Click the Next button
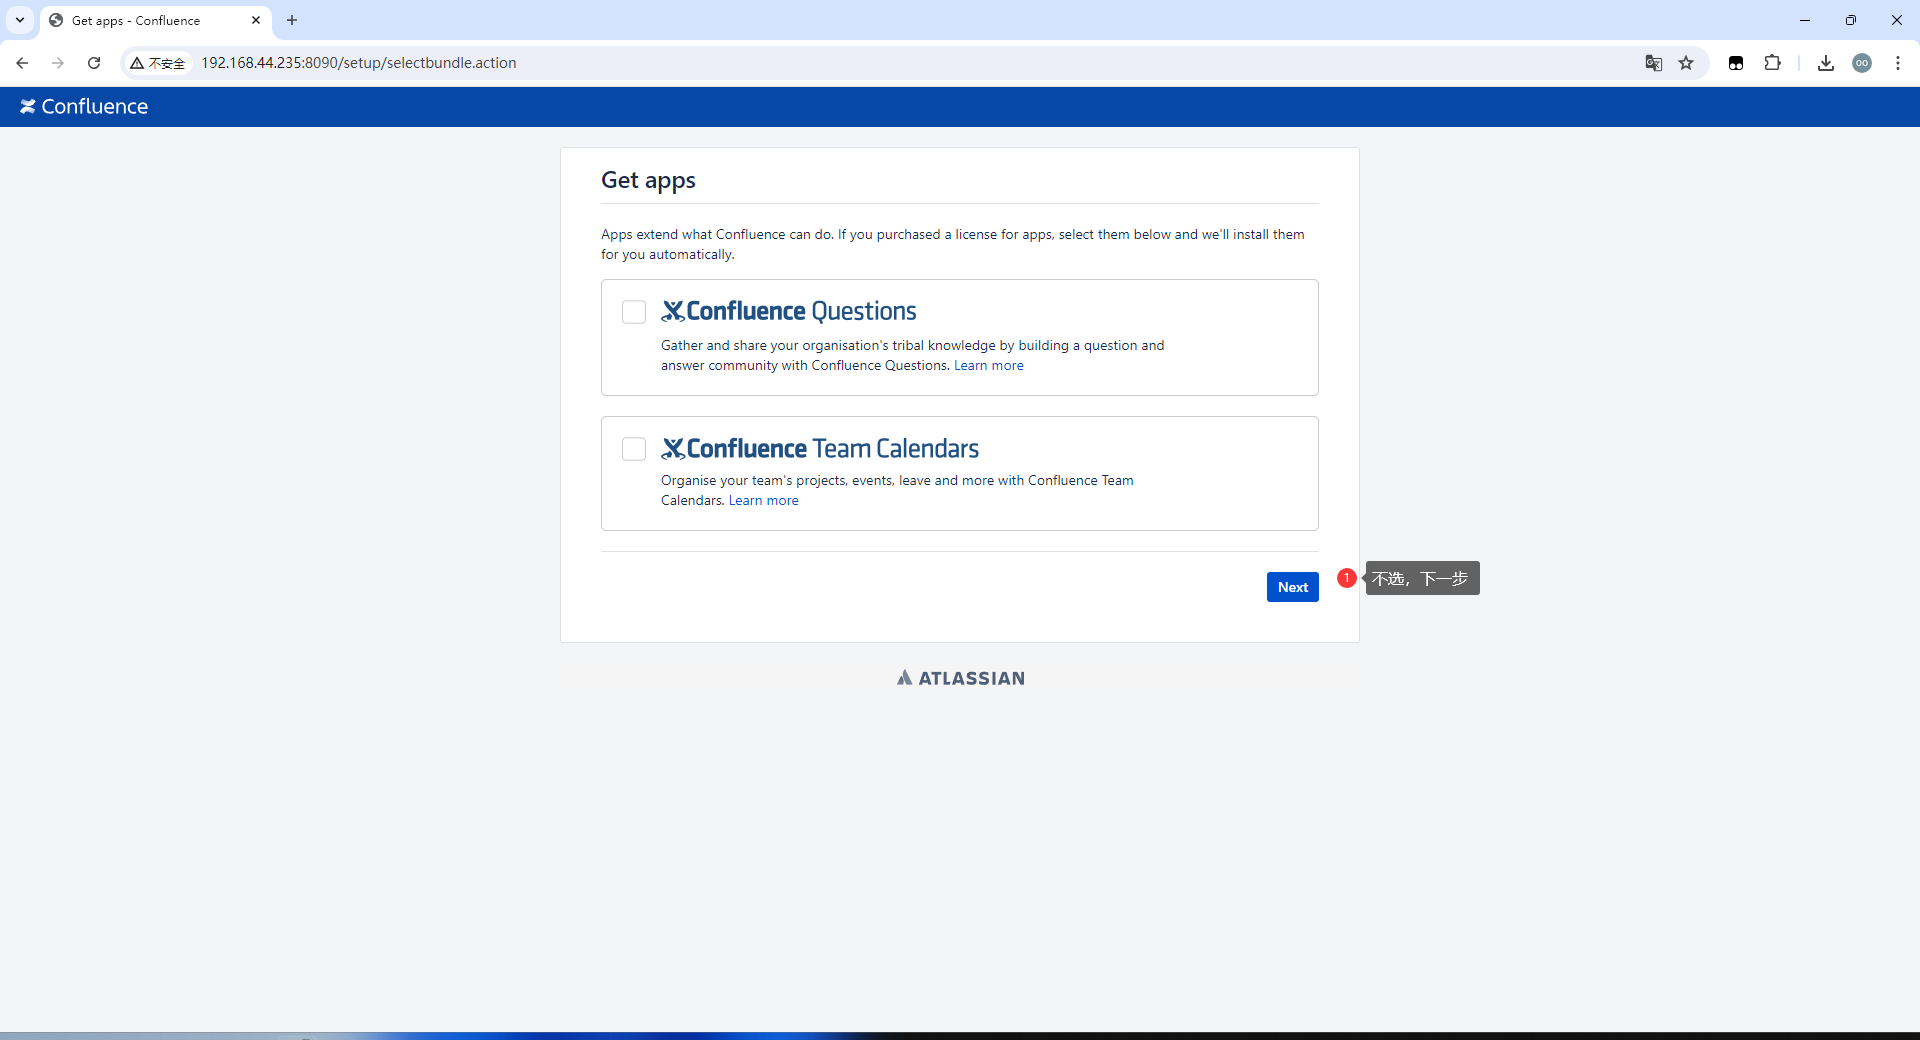 (x=1292, y=587)
